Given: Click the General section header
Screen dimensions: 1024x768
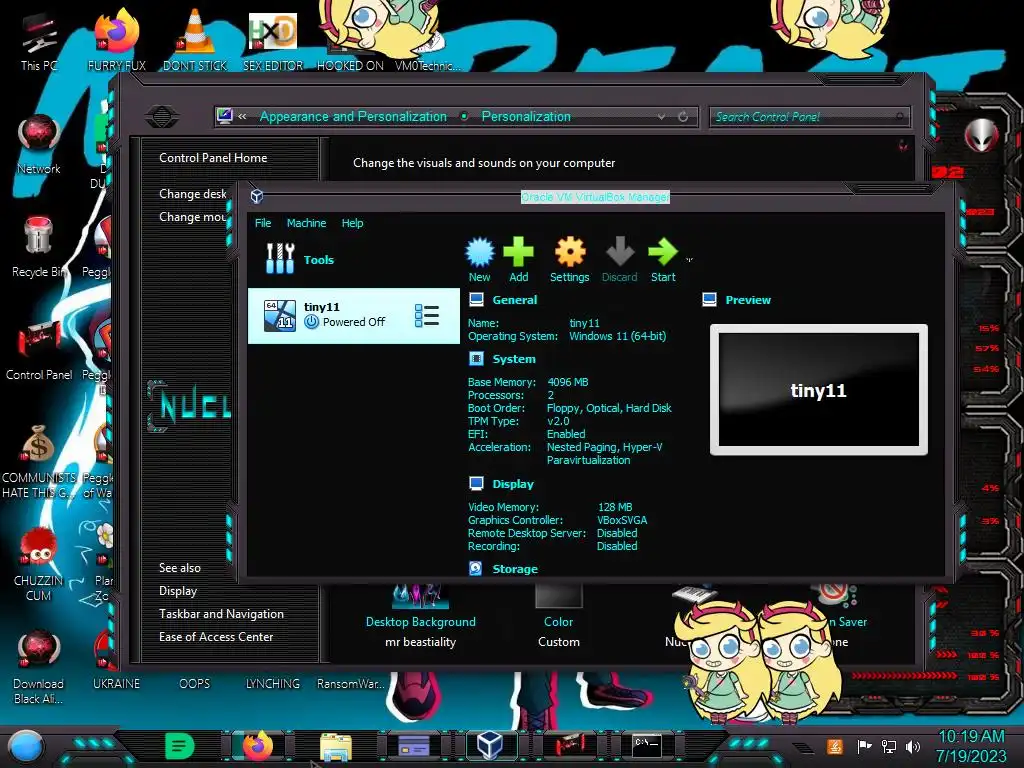Looking at the screenshot, I should pyautogui.click(x=515, y=300).
